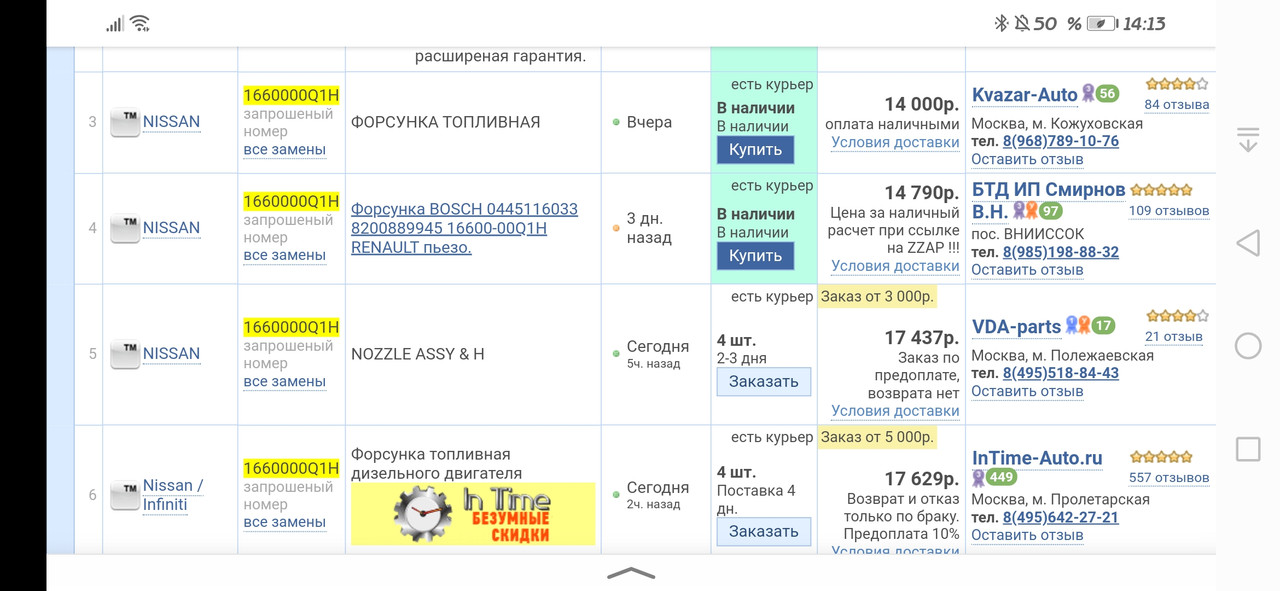Tap the Android home circle button
Viewport: 1280px width, 591px height.
(1248, 346)
